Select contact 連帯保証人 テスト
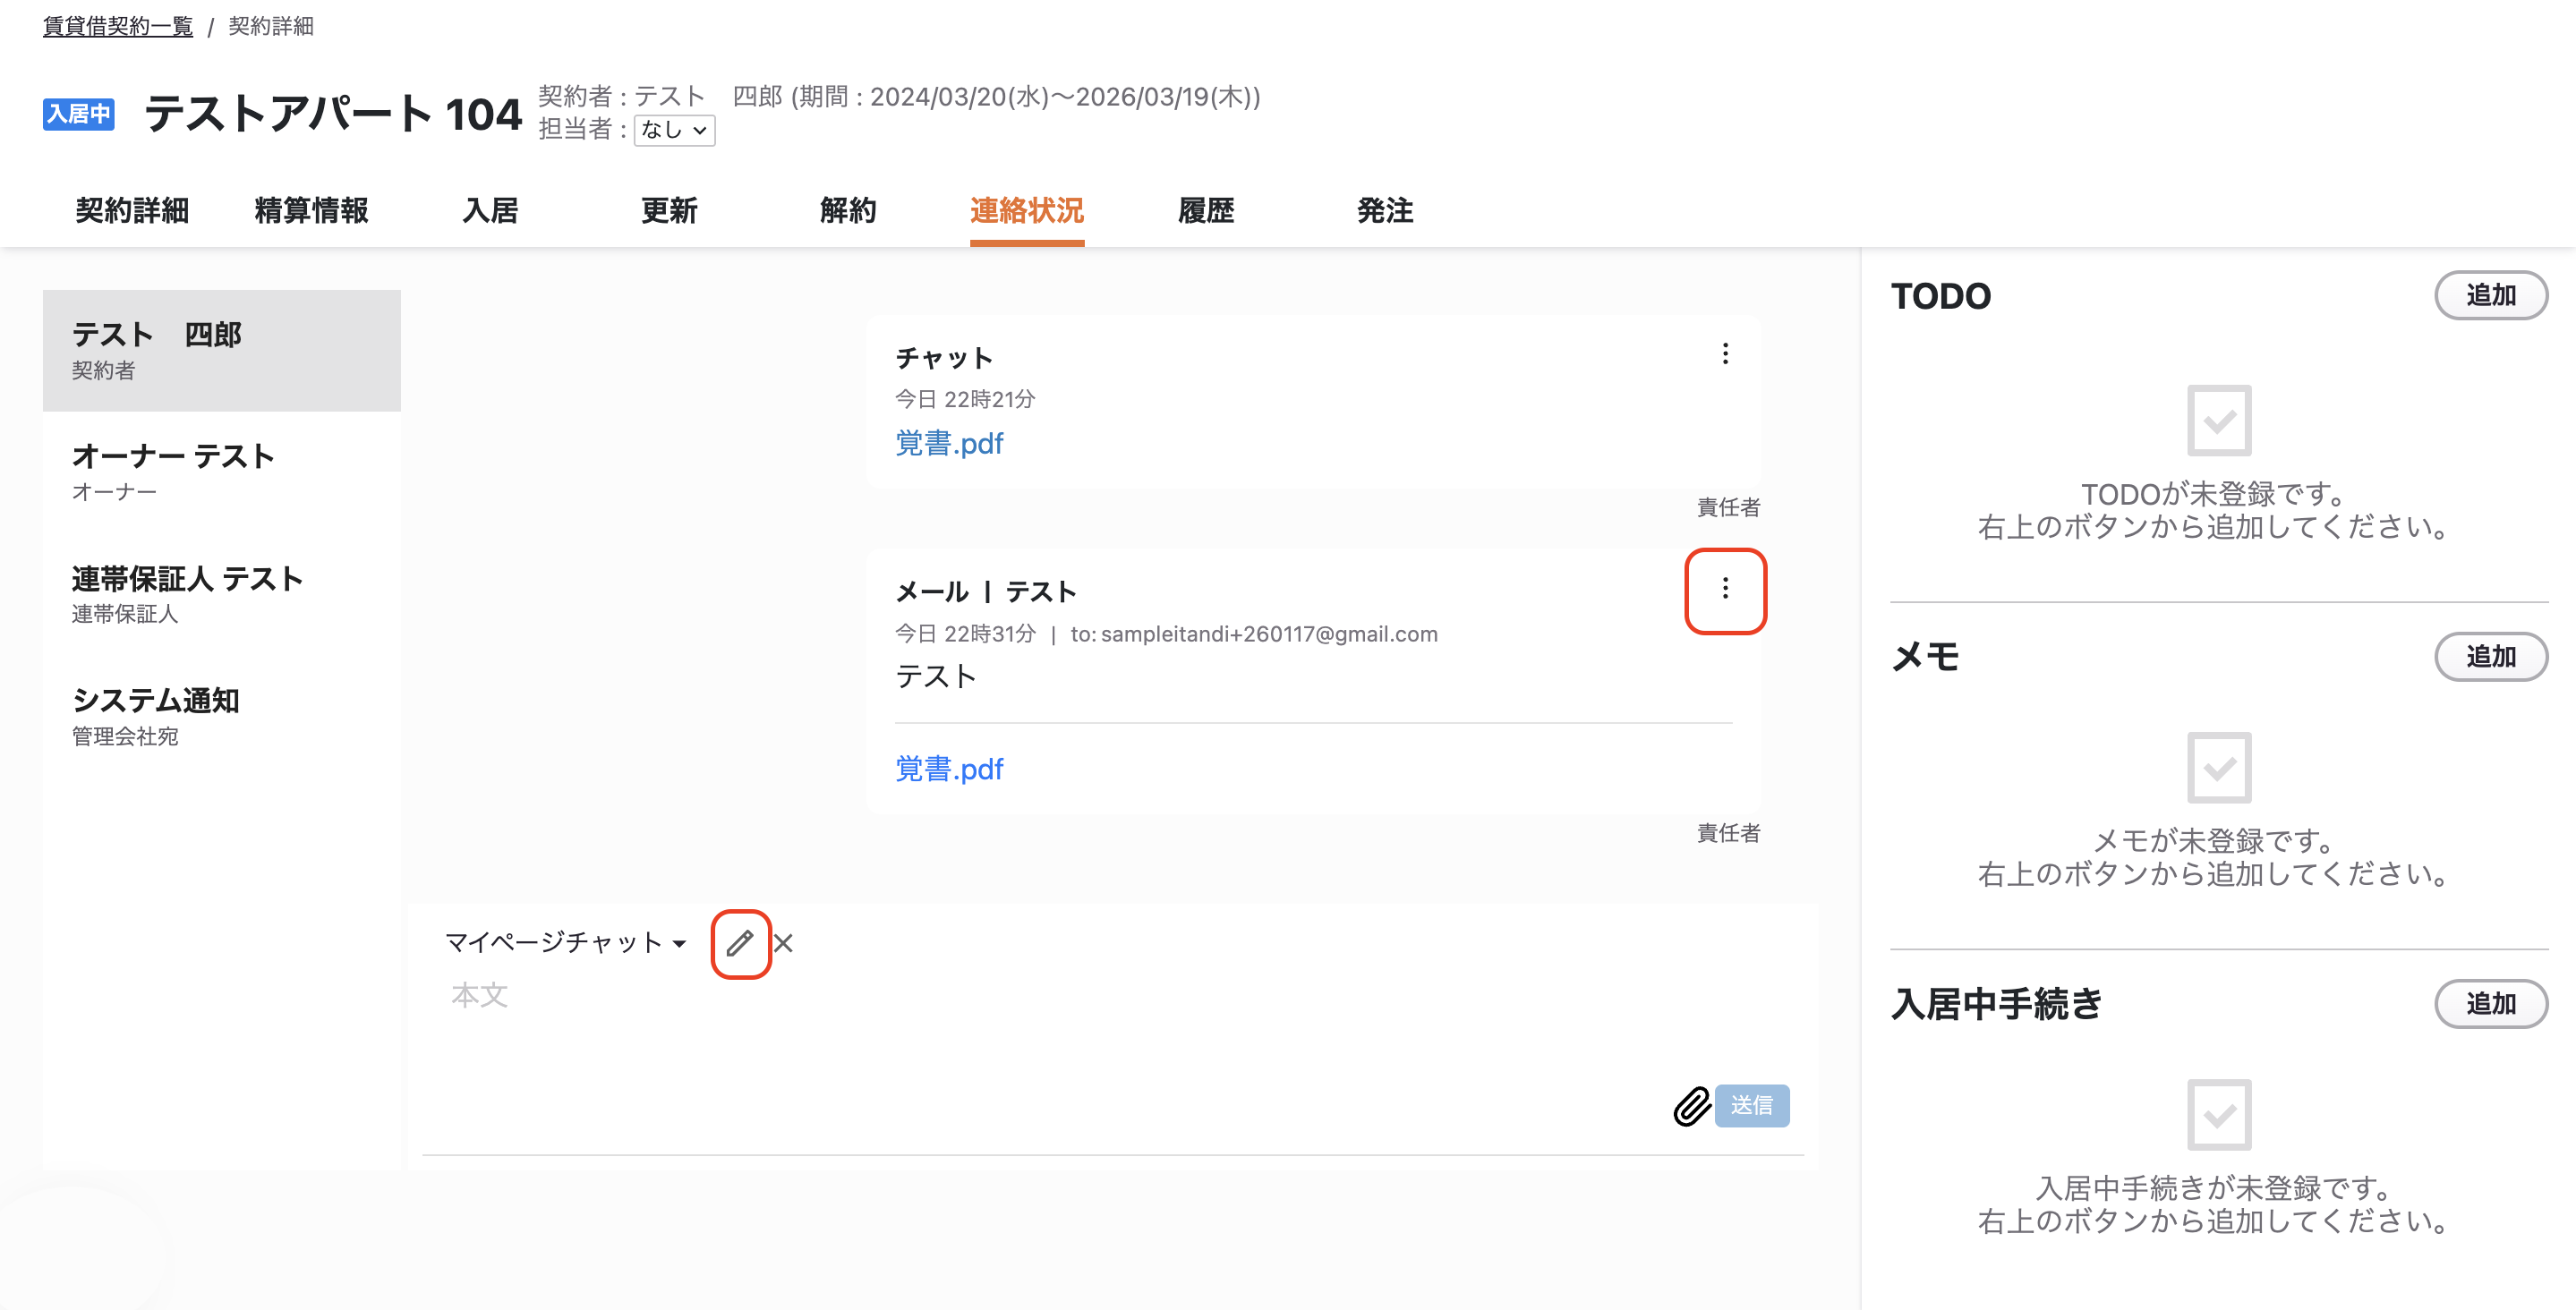 pos(222,595)
